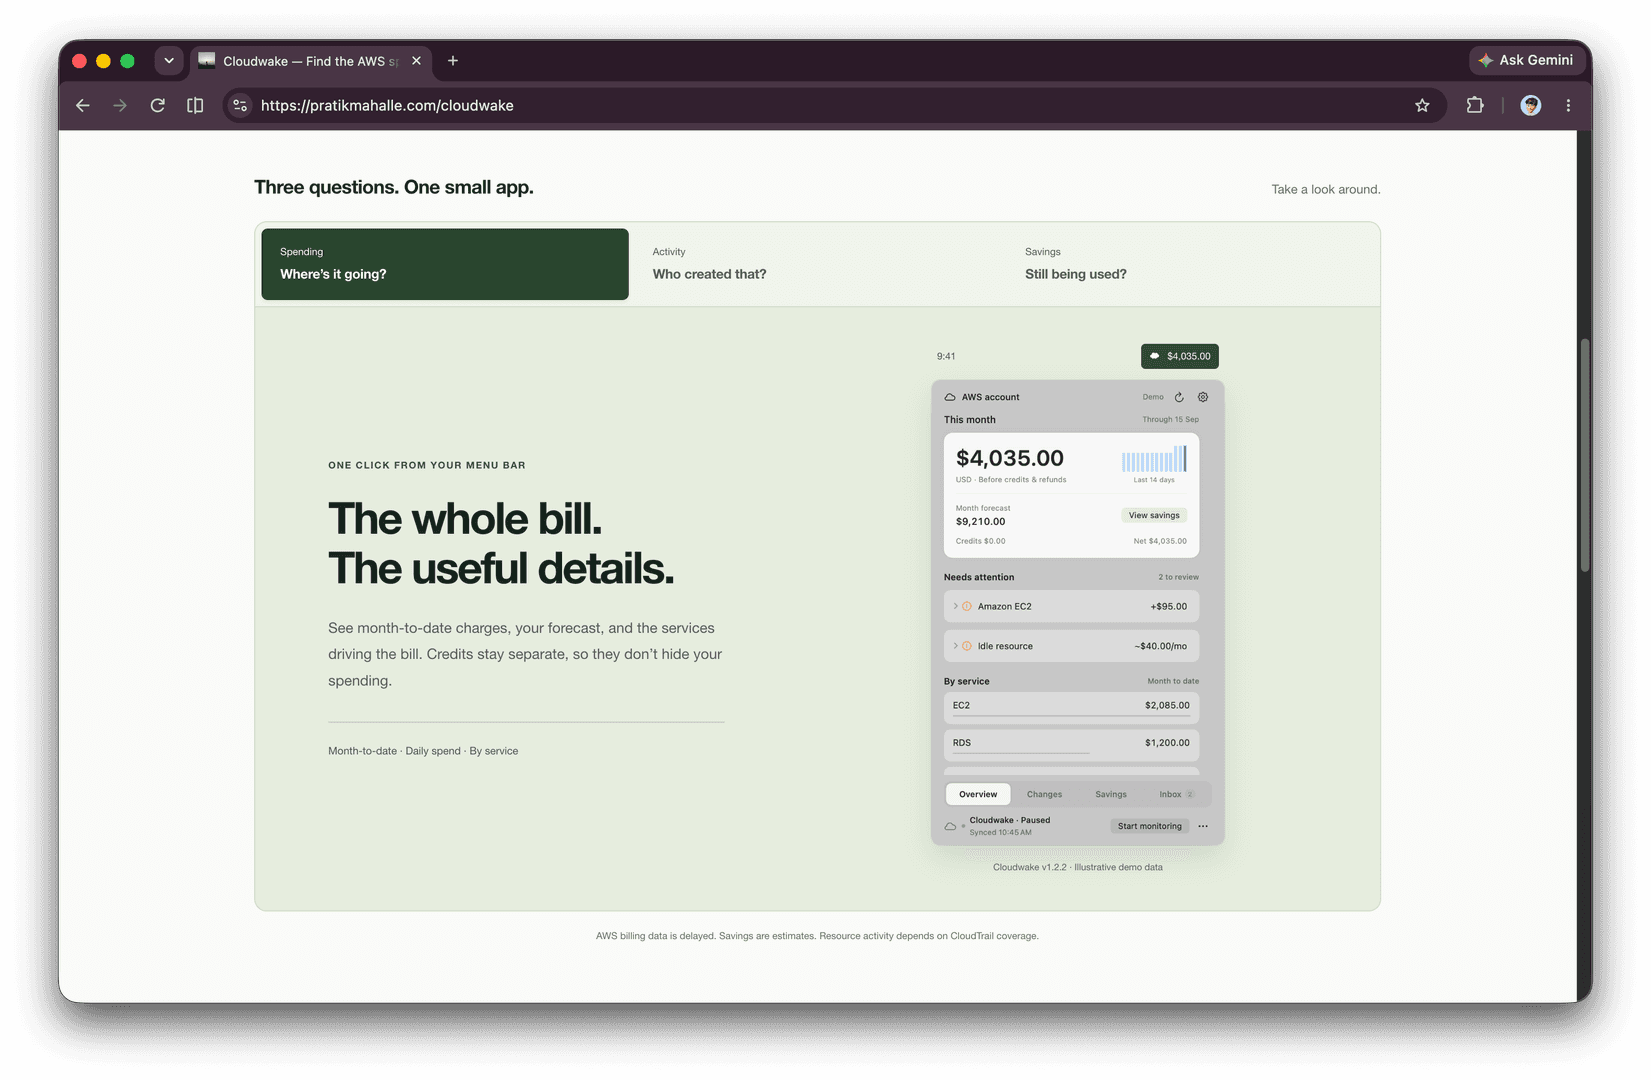This screenshot has height=1080, width=1651.
Task: Open the settings gear in AWS panel
Action: 1203,397
